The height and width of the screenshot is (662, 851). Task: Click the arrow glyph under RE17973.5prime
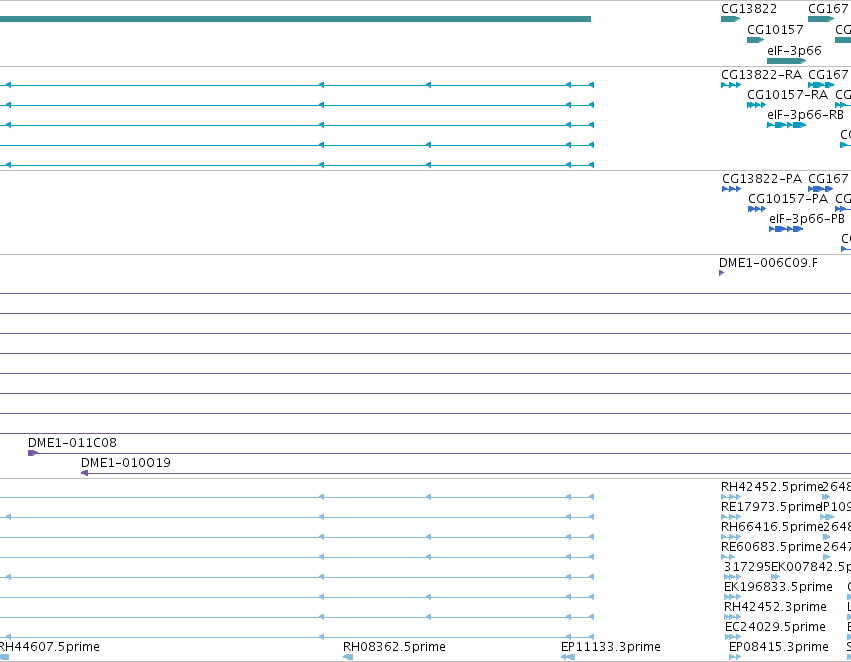coord(731,517)
